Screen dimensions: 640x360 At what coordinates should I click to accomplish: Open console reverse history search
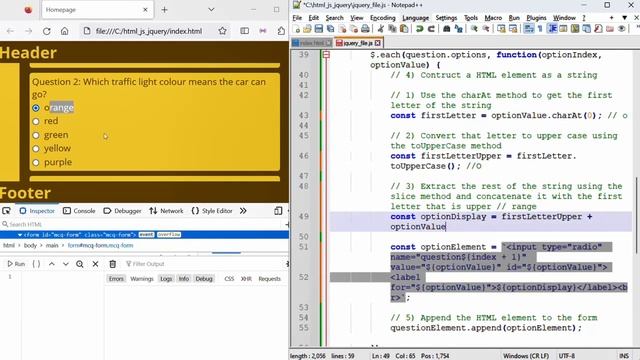click(x=80, y=264)
